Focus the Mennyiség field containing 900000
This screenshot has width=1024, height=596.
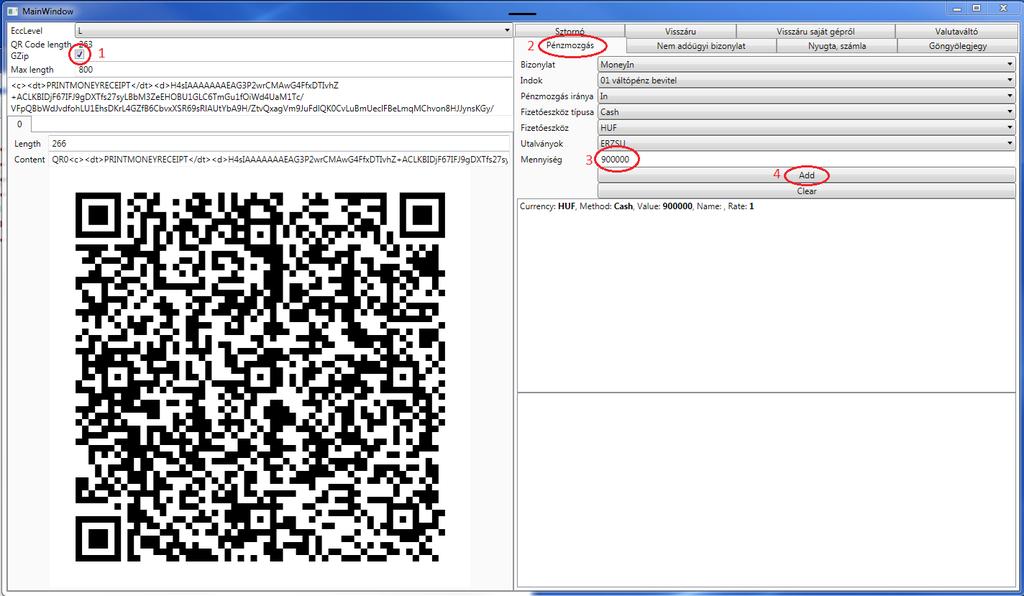point(807,159)
